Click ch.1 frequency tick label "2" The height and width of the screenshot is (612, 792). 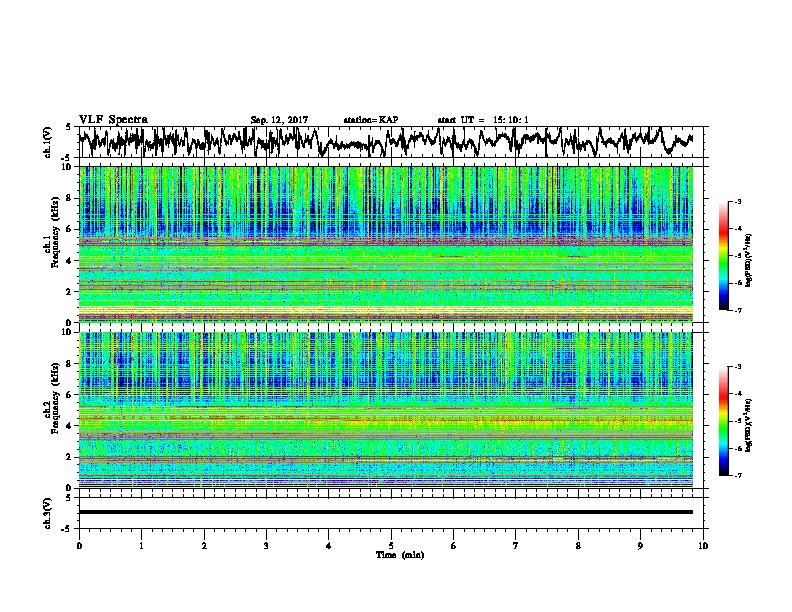pyautogui.click(x=69, y=292)
